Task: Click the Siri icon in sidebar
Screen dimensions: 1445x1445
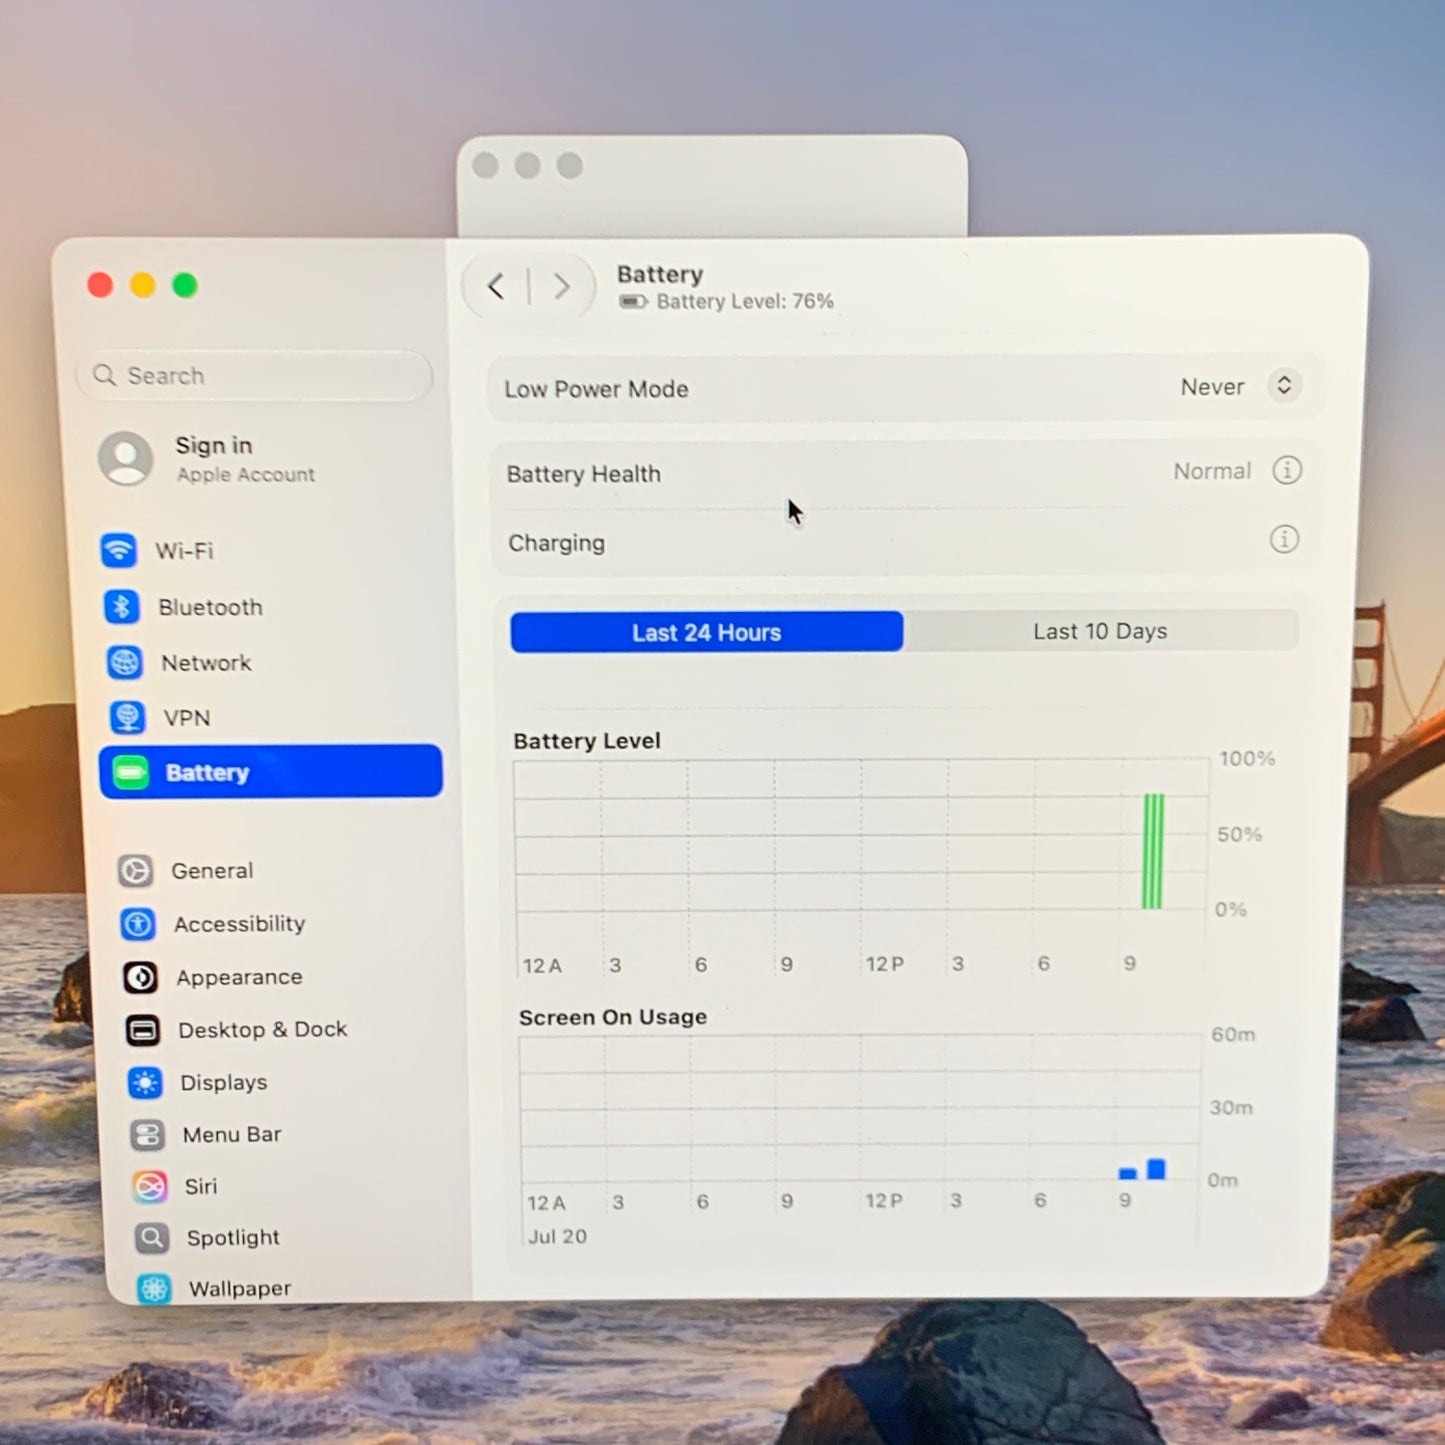Action: click(x=150, y=1186)
